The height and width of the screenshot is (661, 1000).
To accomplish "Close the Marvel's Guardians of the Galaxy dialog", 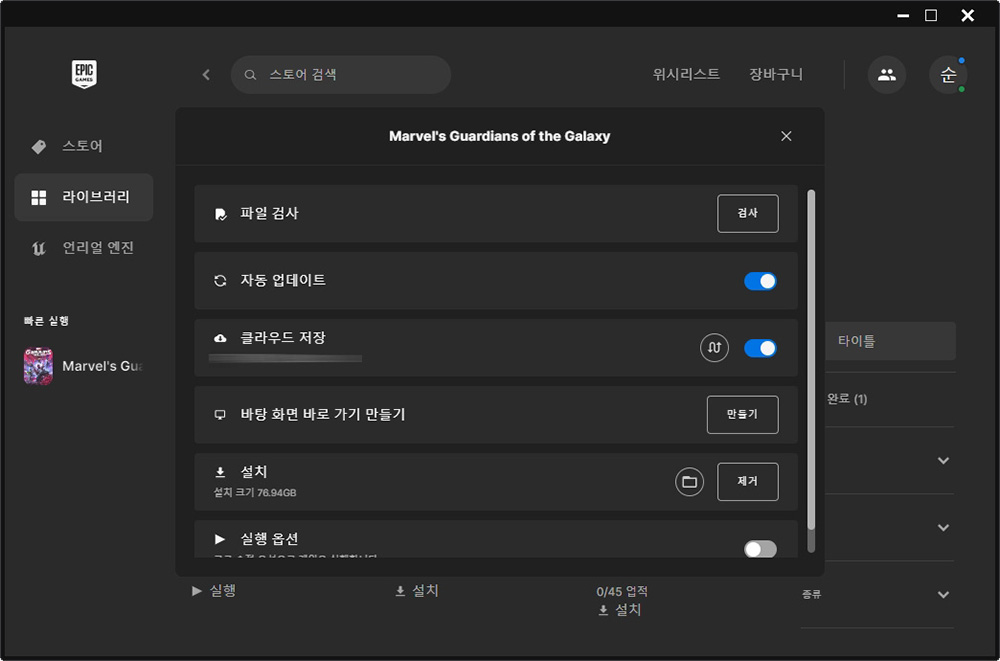I will click(x=786, y=136).
